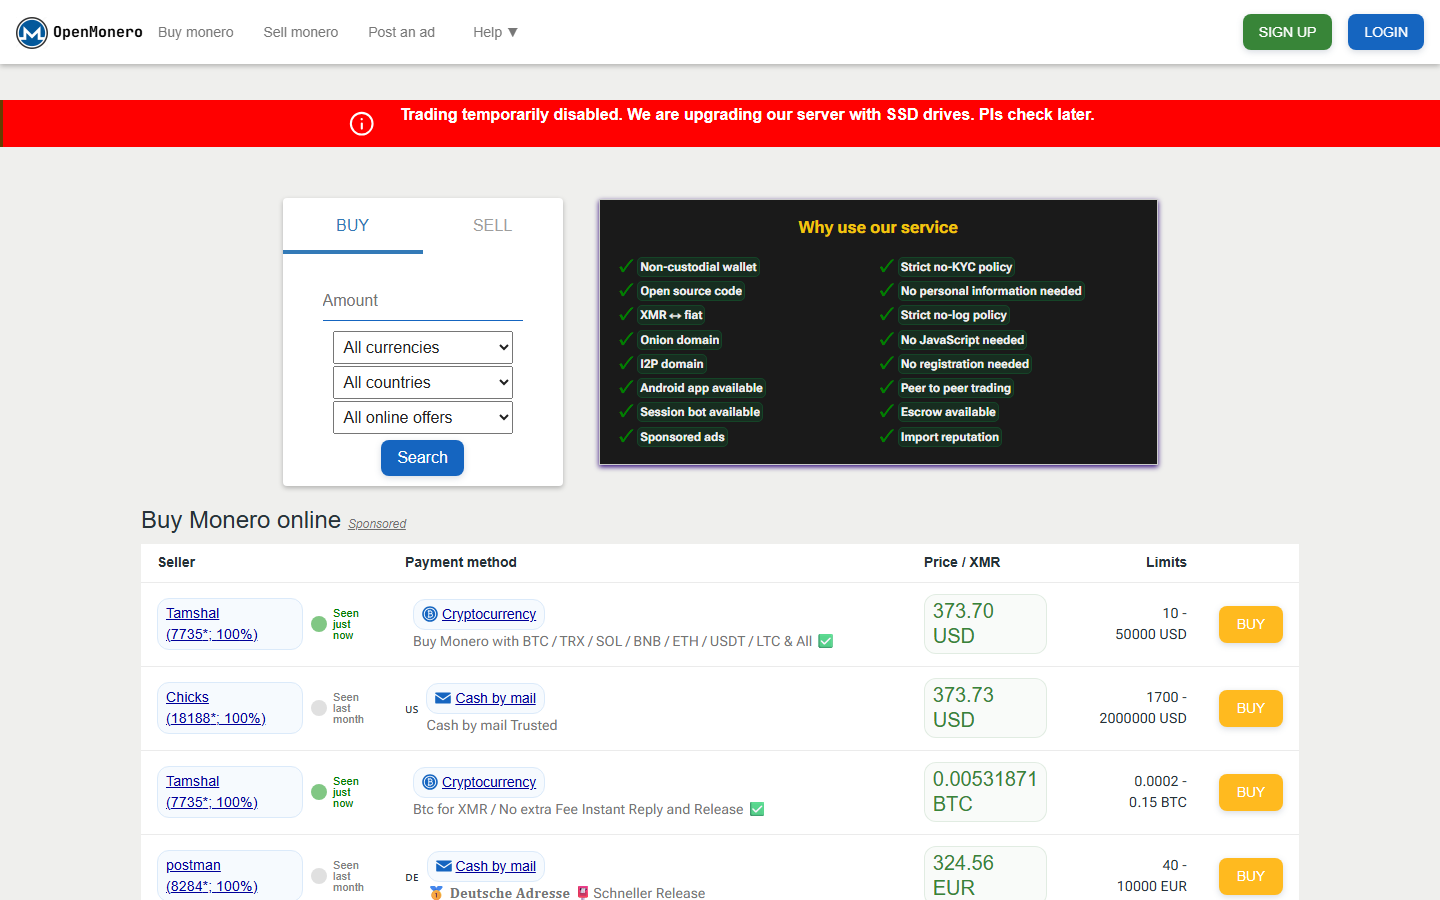
Task: Expand the Help menu
Action: click(x=495, y=32)
